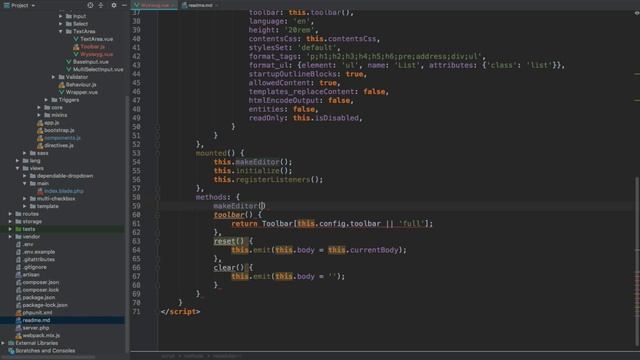Click the file icon beside index.blade.php

coord(40,191)
